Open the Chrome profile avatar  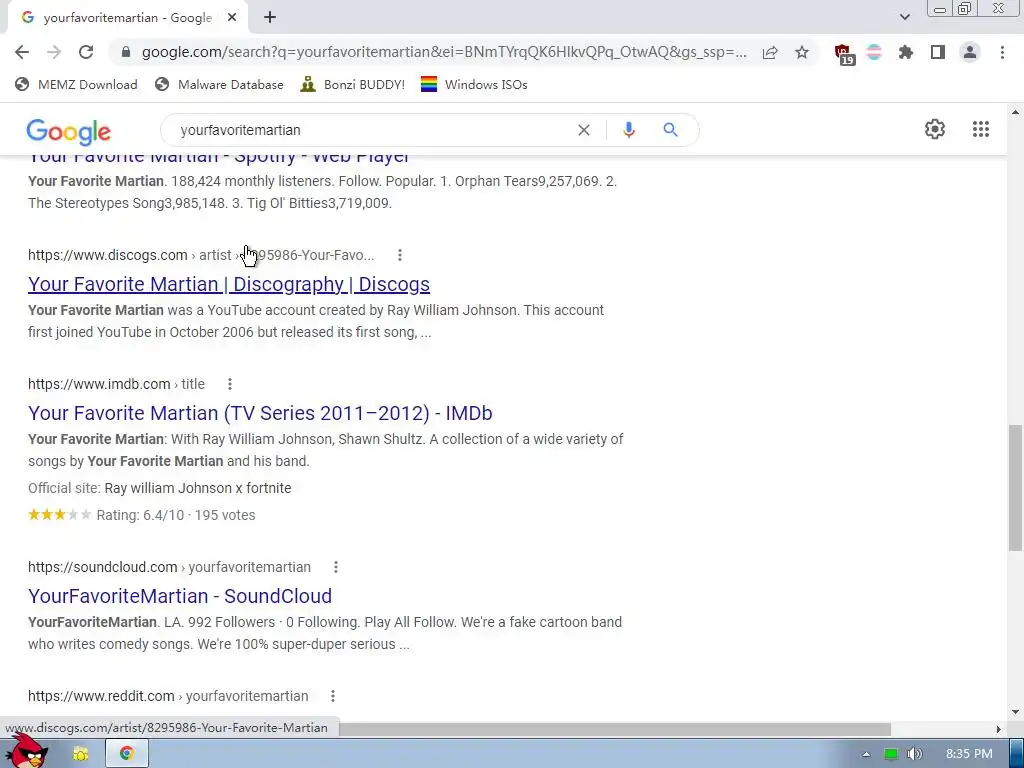tap(970, 52)
